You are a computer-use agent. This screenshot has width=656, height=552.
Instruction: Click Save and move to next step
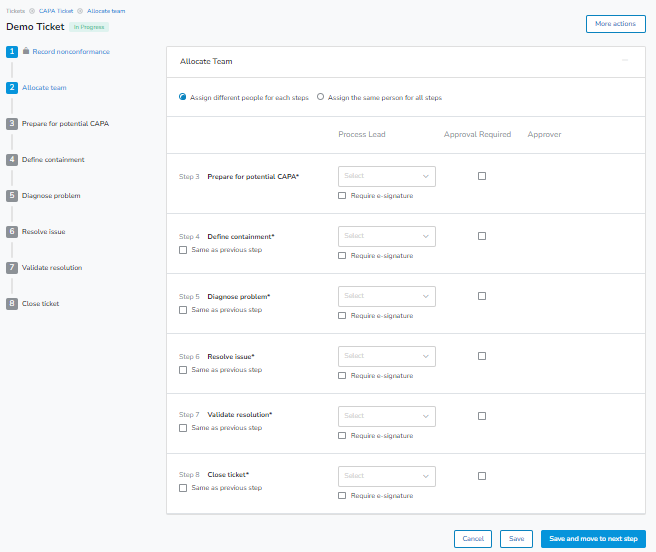tap(593, 539)
